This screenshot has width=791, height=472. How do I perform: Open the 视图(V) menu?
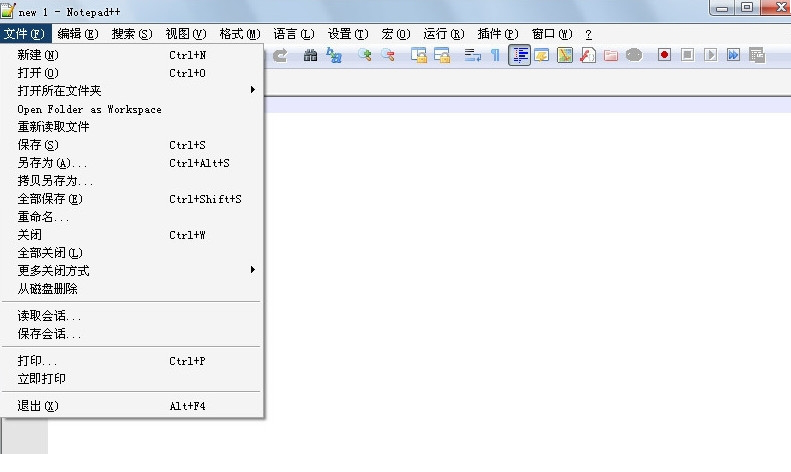186,34
